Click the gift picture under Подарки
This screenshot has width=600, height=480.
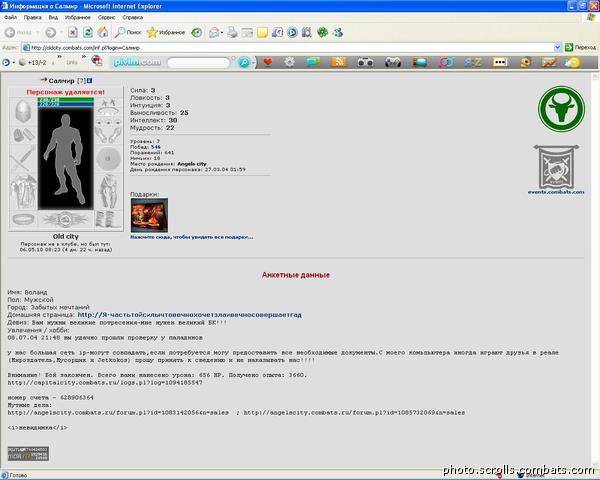149,216
